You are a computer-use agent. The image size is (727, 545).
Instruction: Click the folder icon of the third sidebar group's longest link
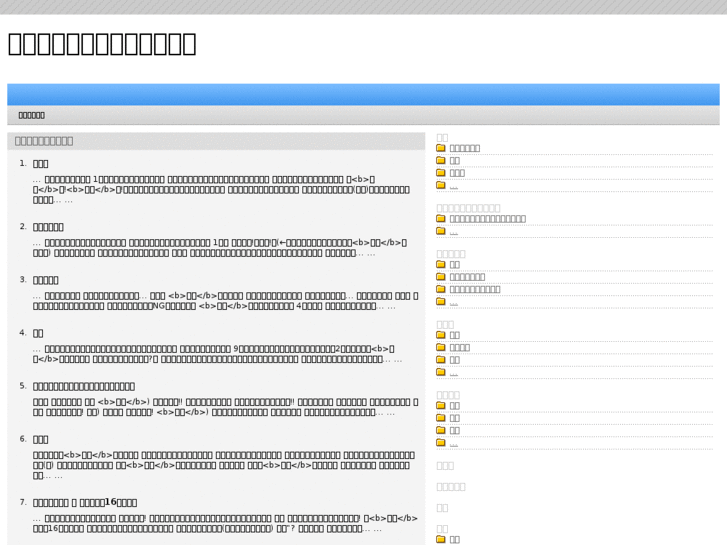click(441, 289)
